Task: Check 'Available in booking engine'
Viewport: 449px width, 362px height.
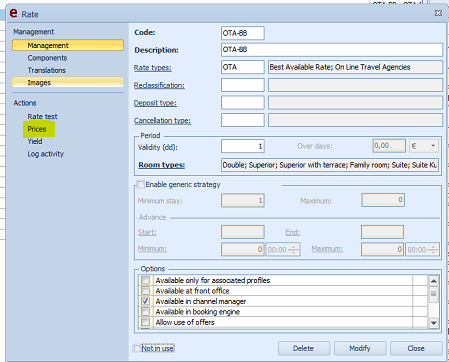Action: pyautogui.click(x=145, y=311)
